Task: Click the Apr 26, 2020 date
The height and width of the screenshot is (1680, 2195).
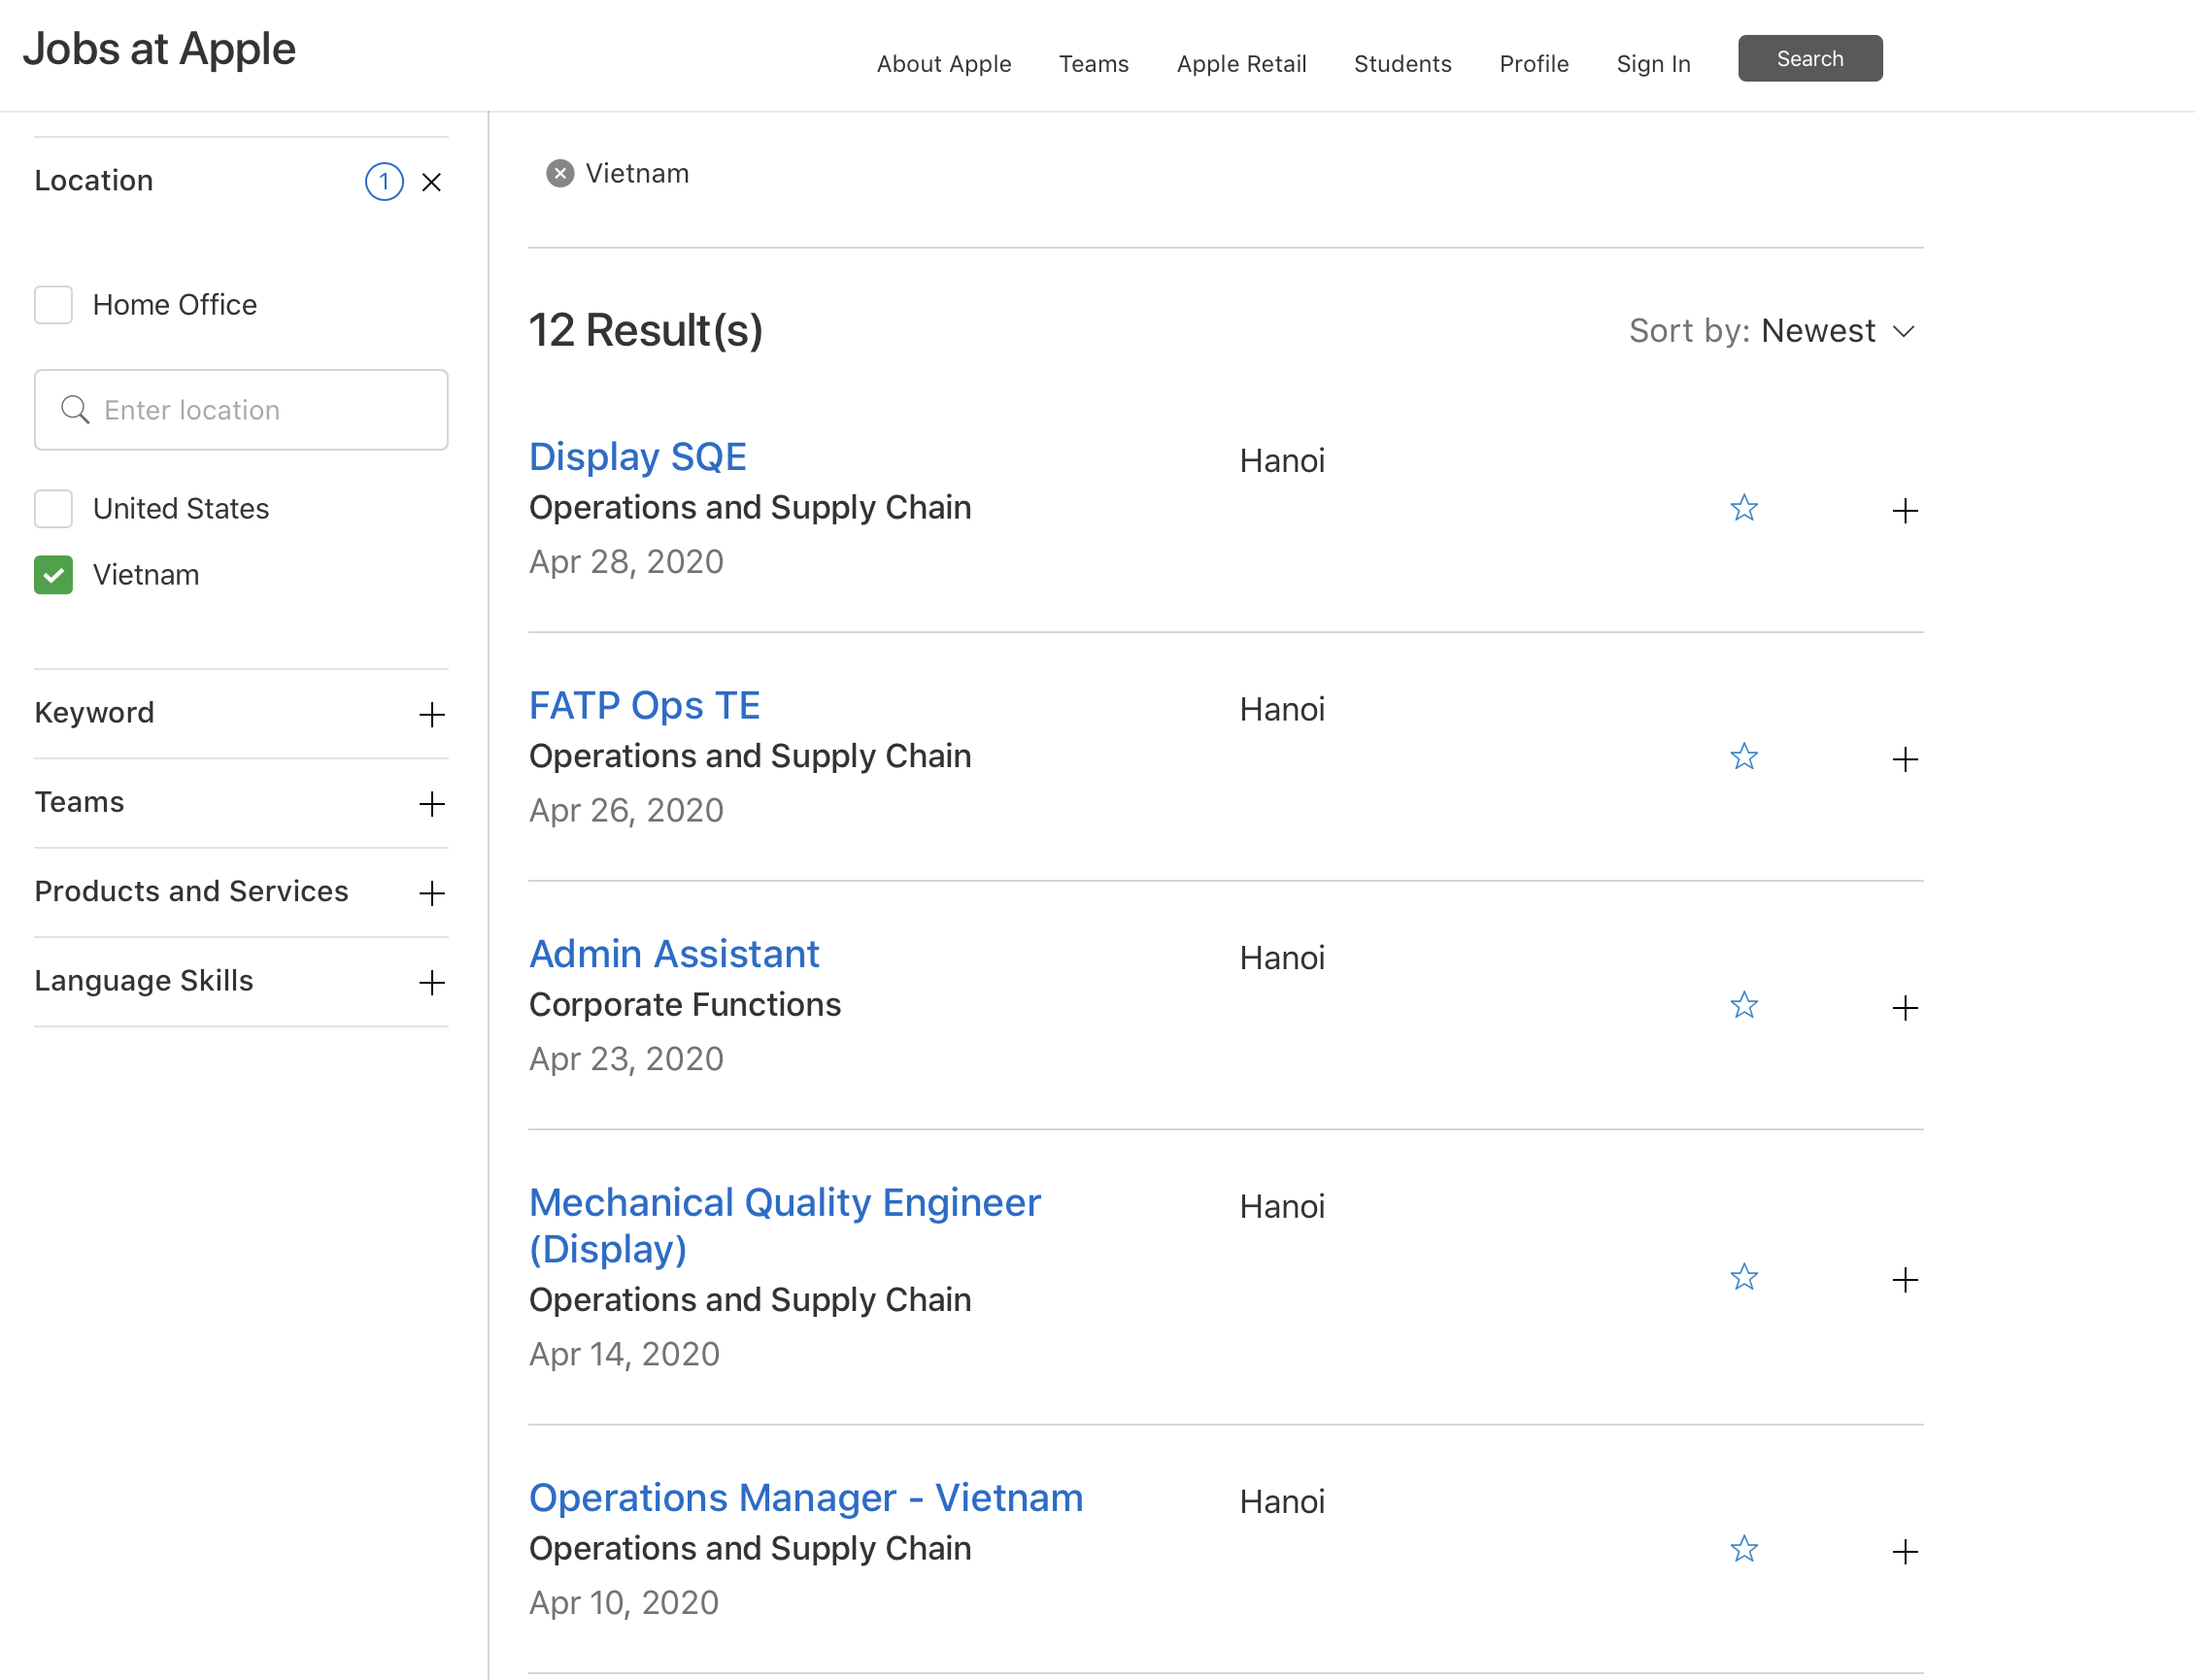Action: [x=626, y=811]
